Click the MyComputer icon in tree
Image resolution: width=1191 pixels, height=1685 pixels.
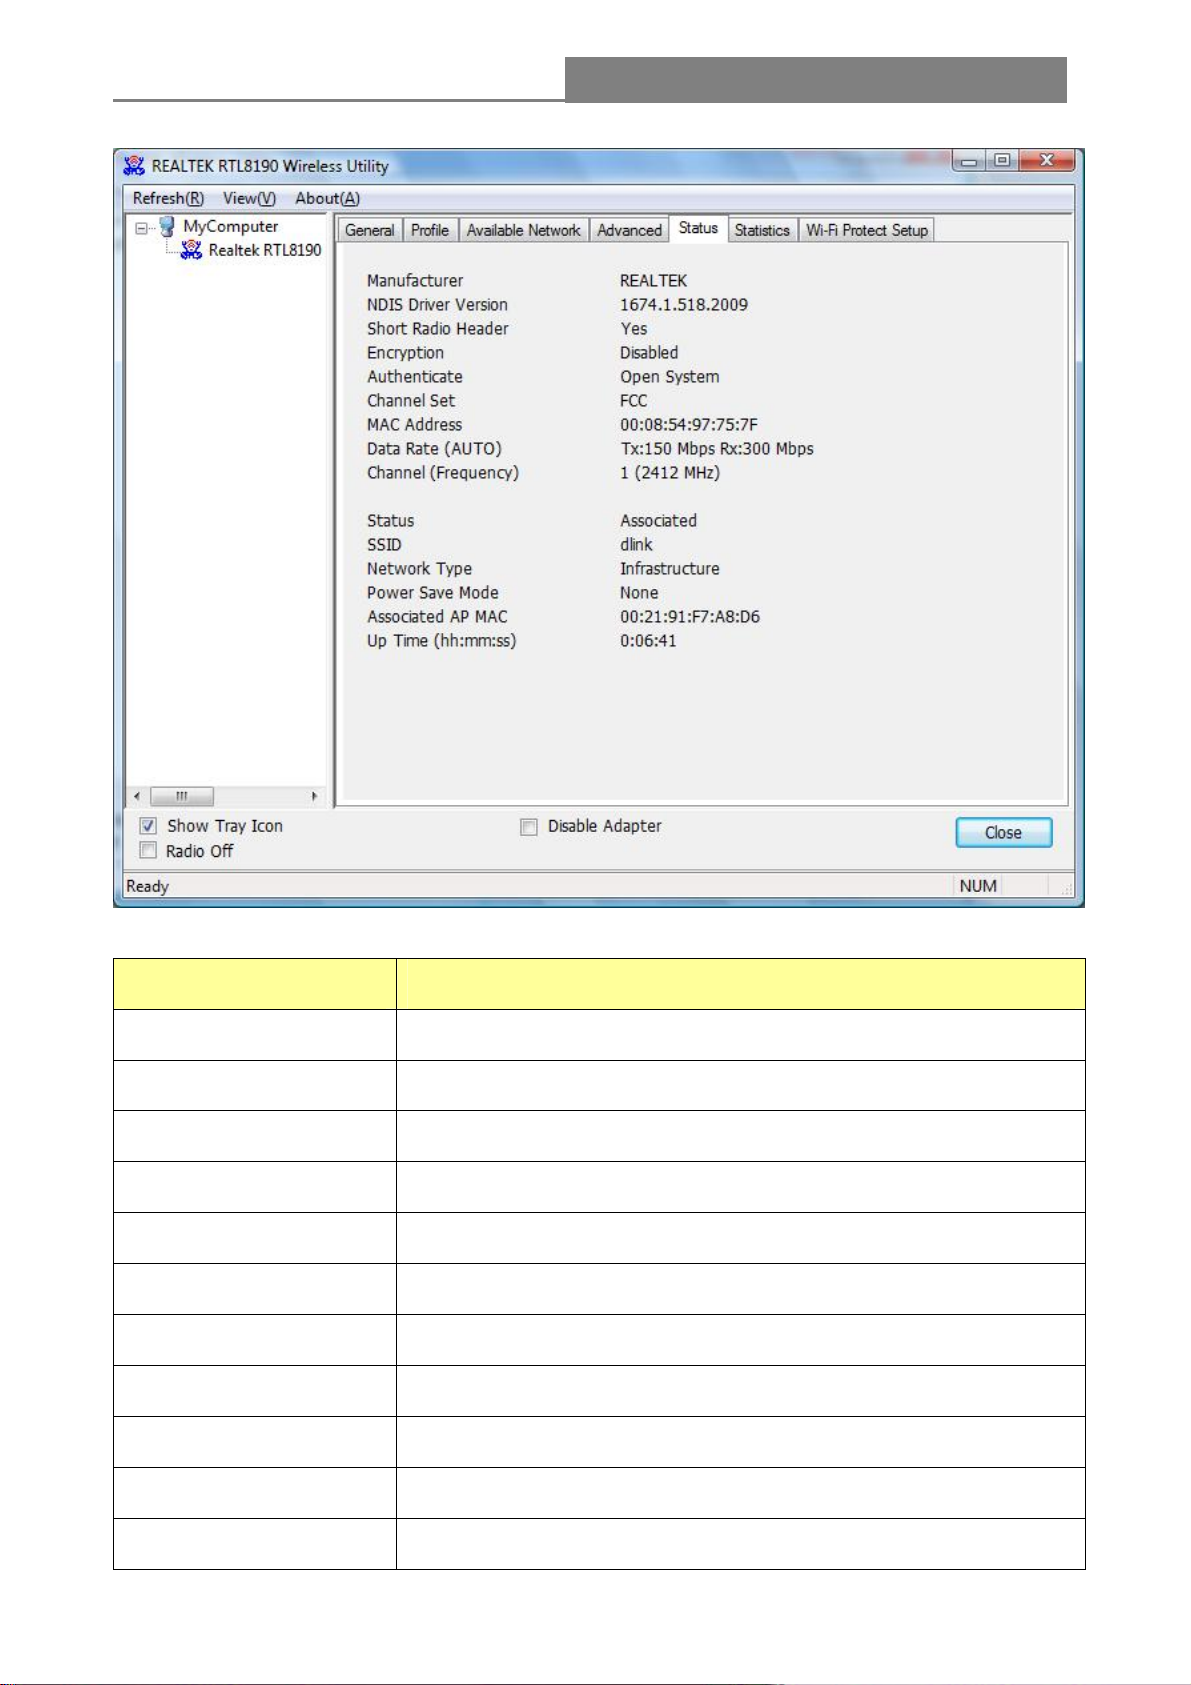167,227
